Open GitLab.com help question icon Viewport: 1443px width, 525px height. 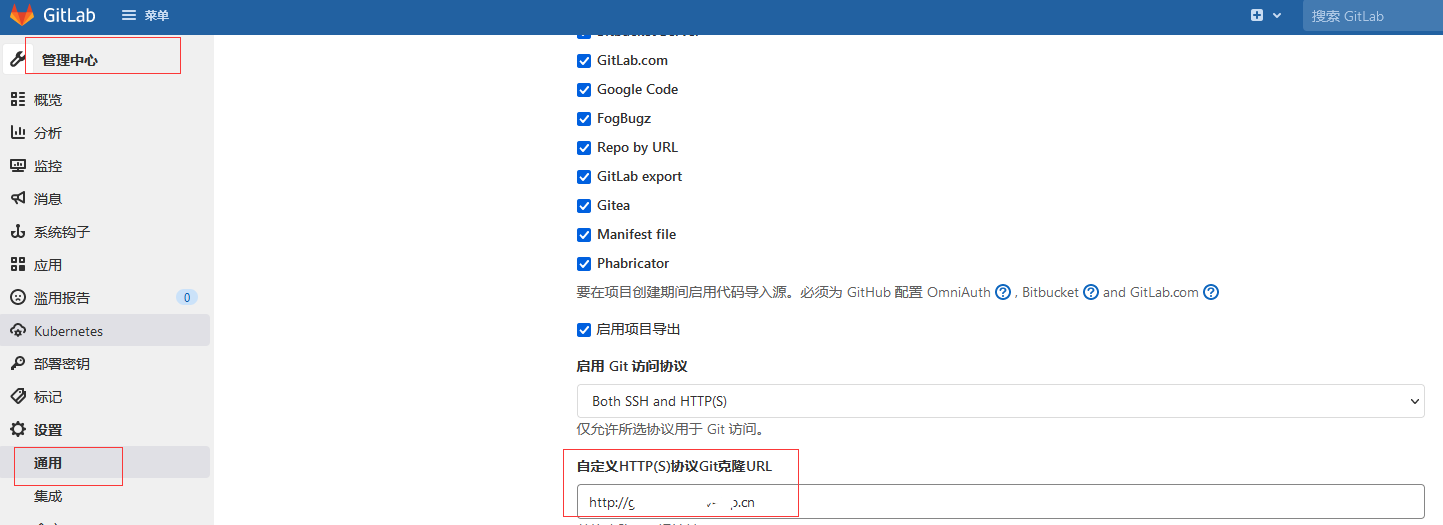1211,292
